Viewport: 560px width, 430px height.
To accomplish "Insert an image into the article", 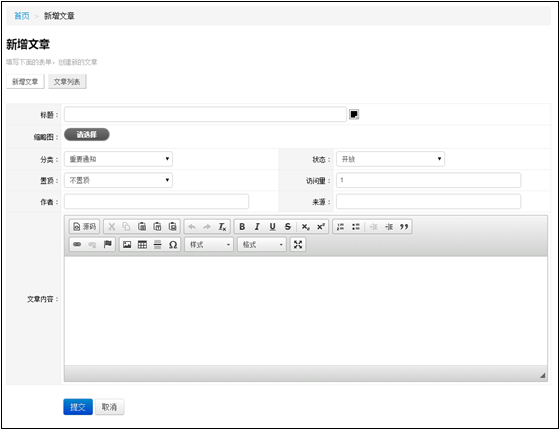I will (127, 245).
